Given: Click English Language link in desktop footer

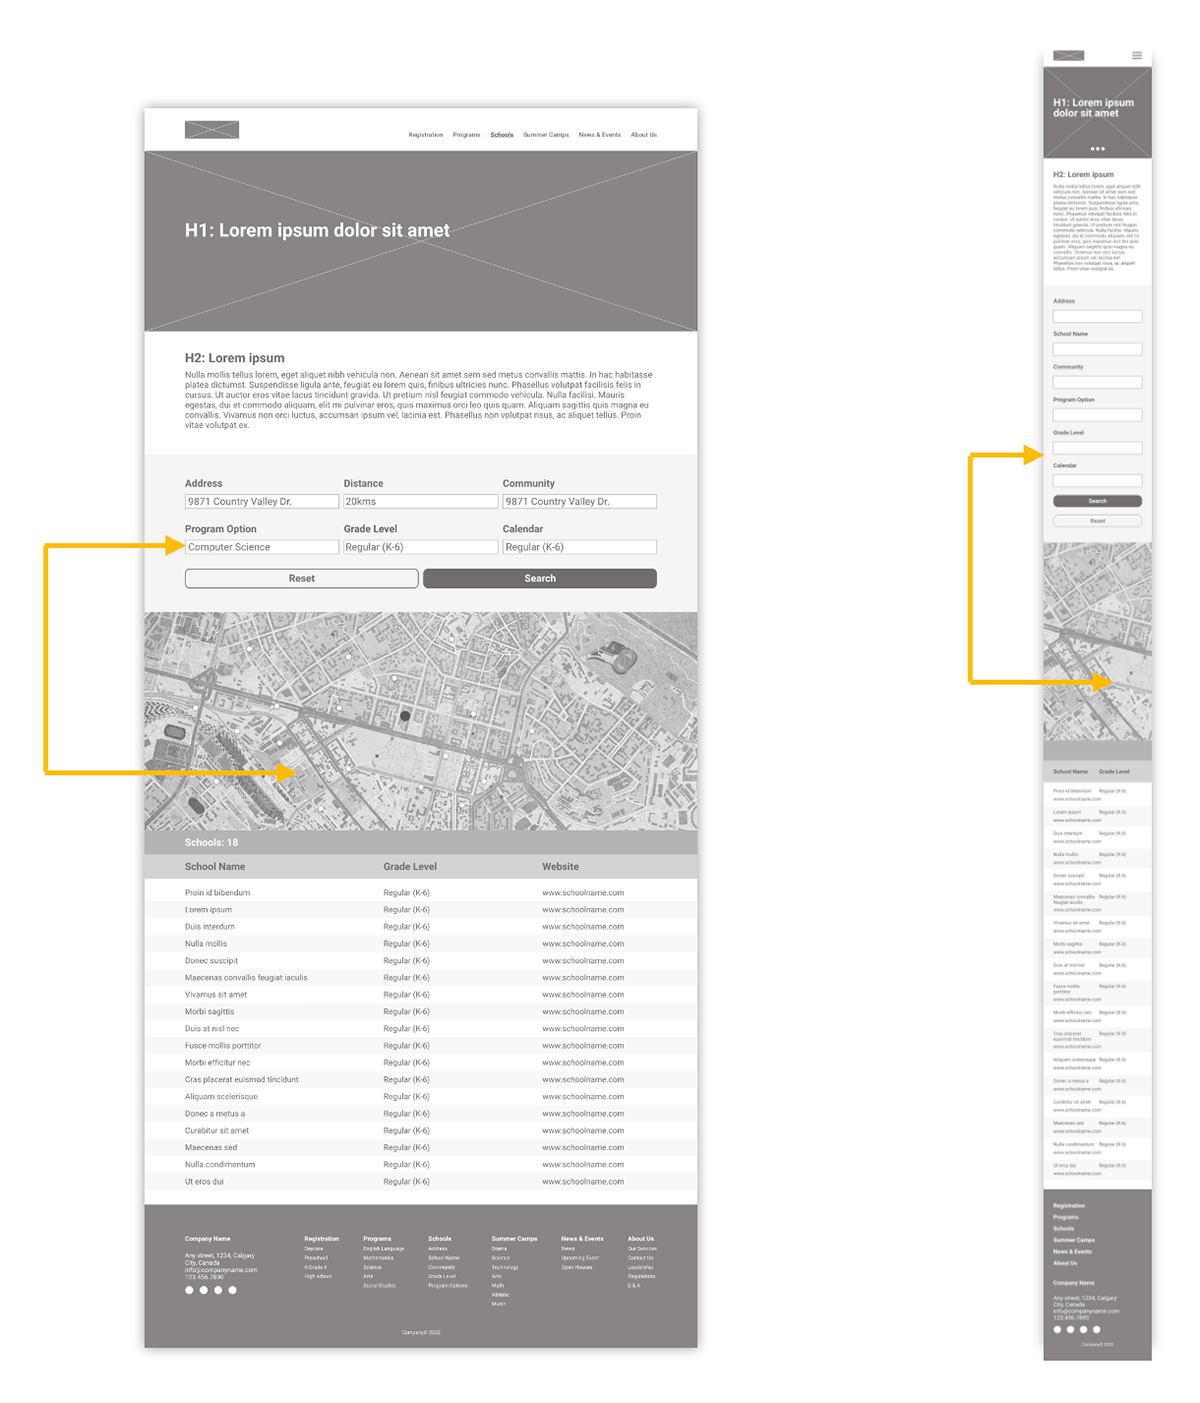Looking at the screenshot, I should 384,1249.
